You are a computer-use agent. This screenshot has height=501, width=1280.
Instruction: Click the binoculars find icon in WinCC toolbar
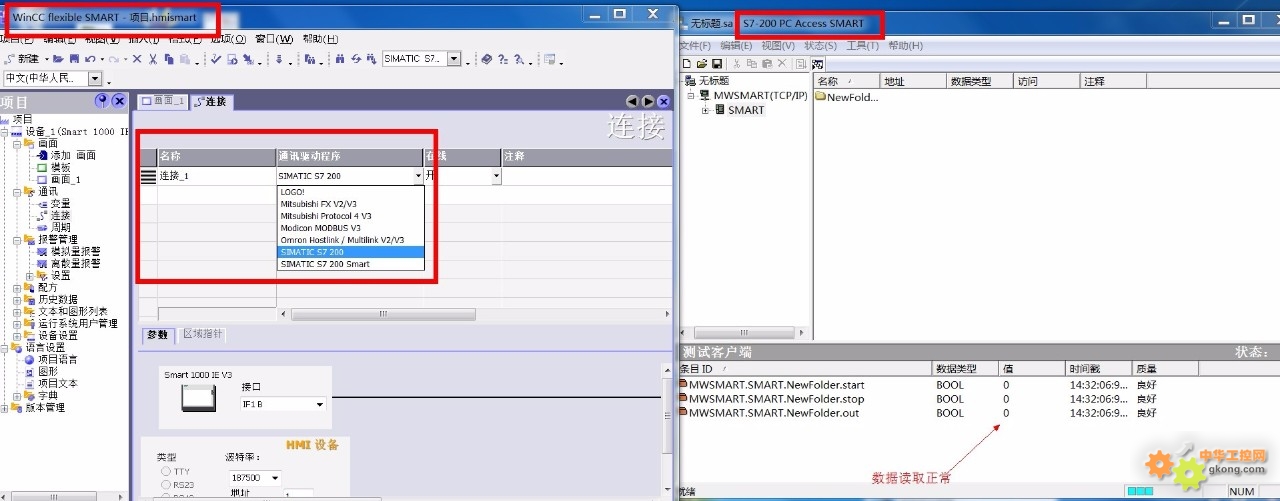[x=340, y=59]
